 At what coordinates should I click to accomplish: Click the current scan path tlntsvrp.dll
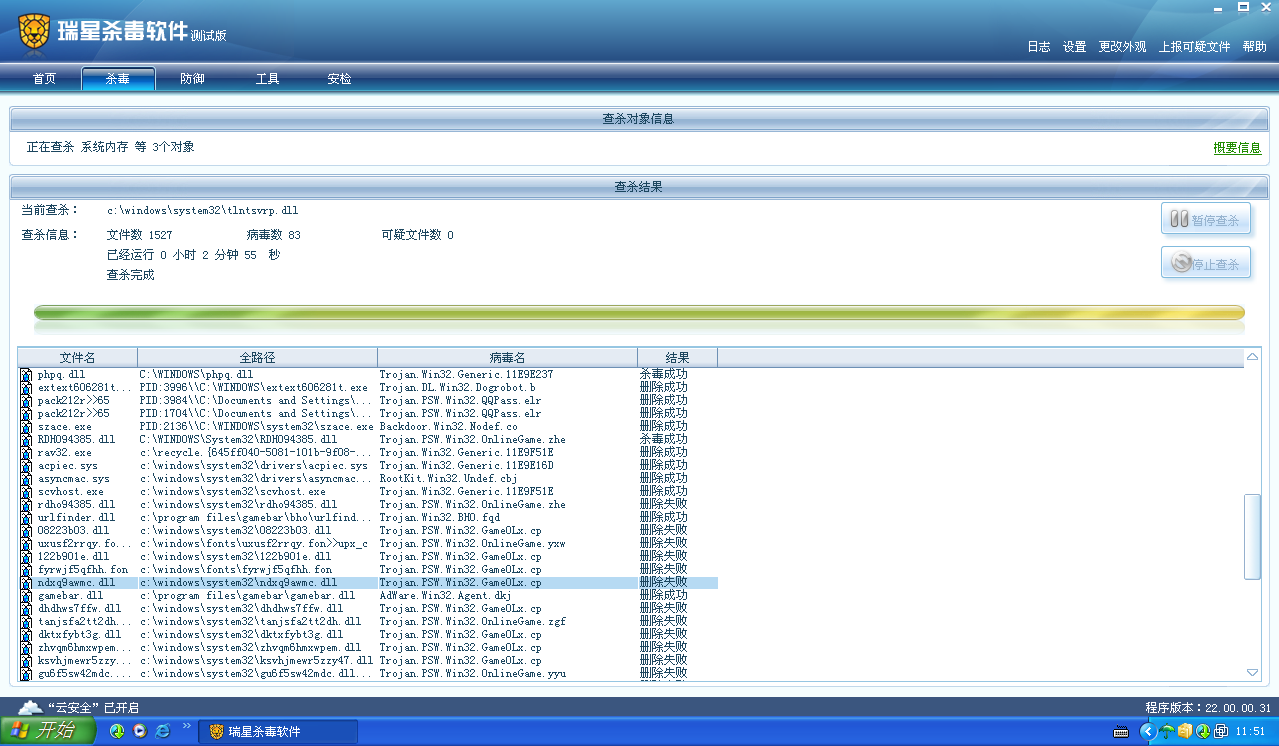point(202,210)
